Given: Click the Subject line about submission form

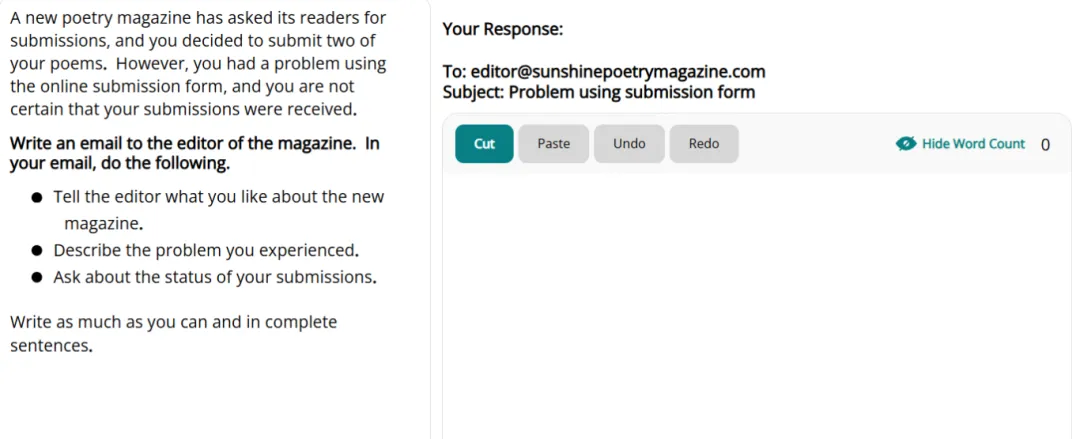Looking at the screenshot, I should pyautogui.click(x=599, y=92).
